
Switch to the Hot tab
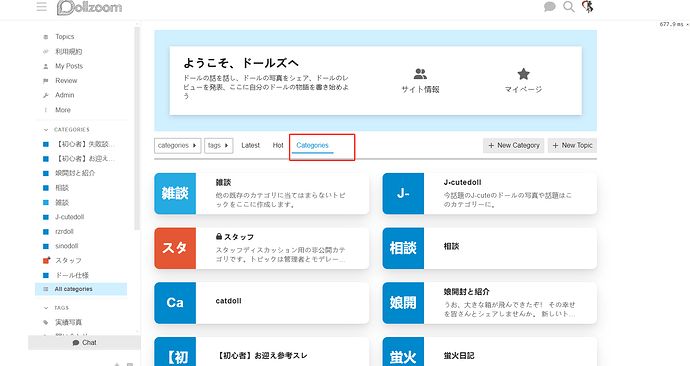tap(278, 145)
